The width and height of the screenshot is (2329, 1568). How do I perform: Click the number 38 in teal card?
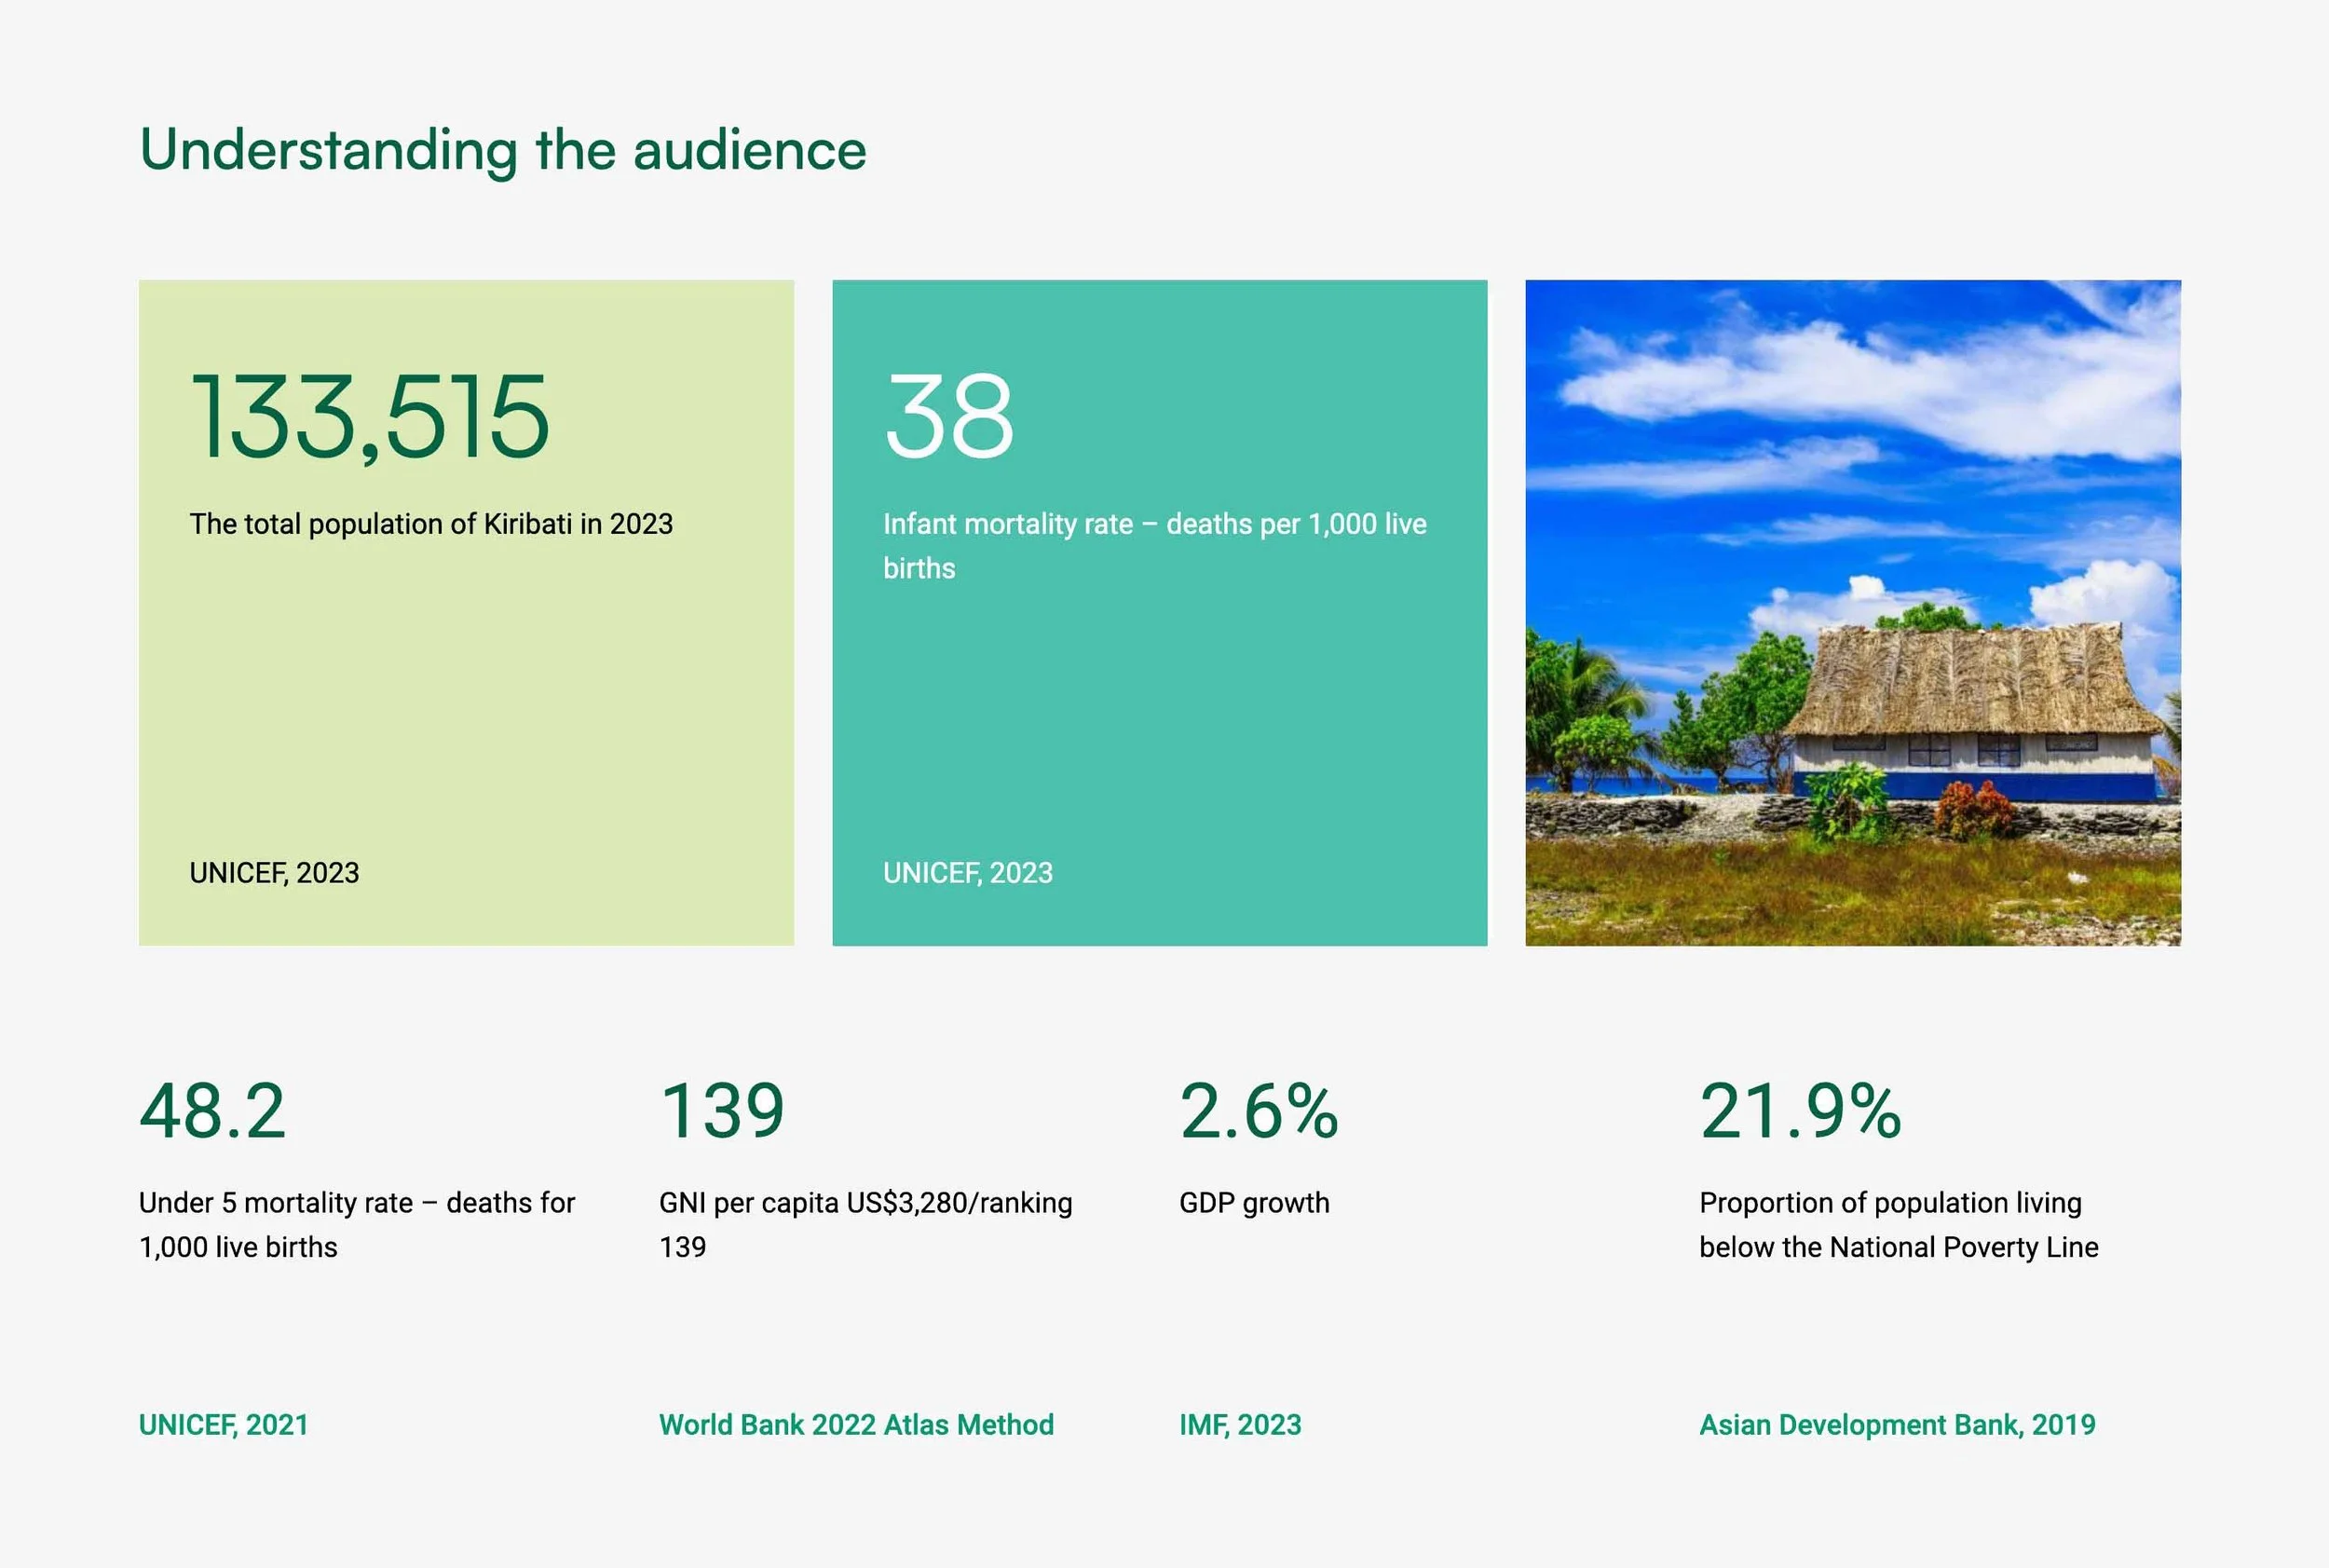(x=948, y=416)
